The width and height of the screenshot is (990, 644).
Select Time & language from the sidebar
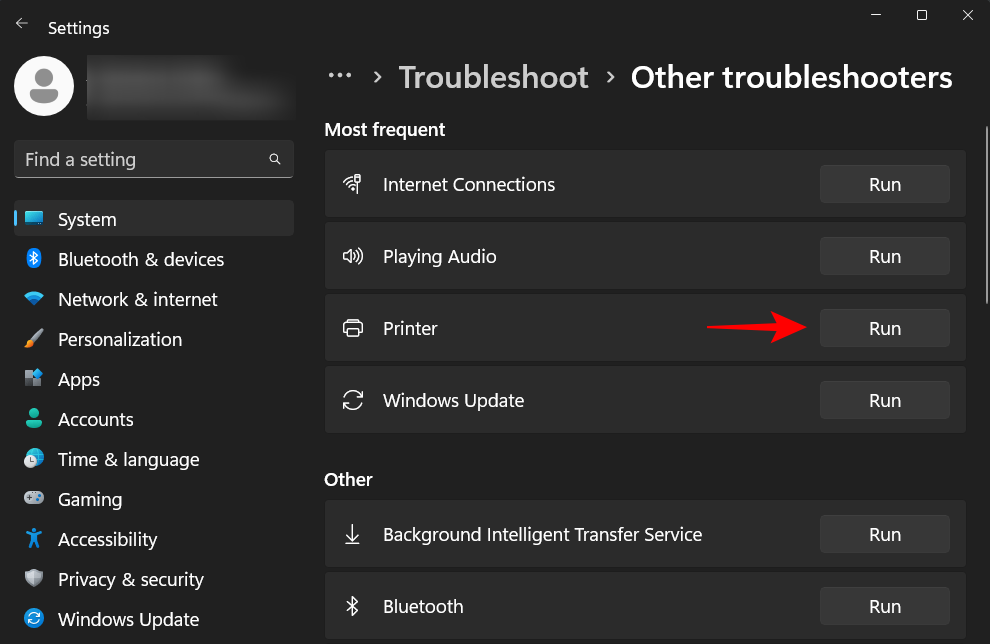128,459
